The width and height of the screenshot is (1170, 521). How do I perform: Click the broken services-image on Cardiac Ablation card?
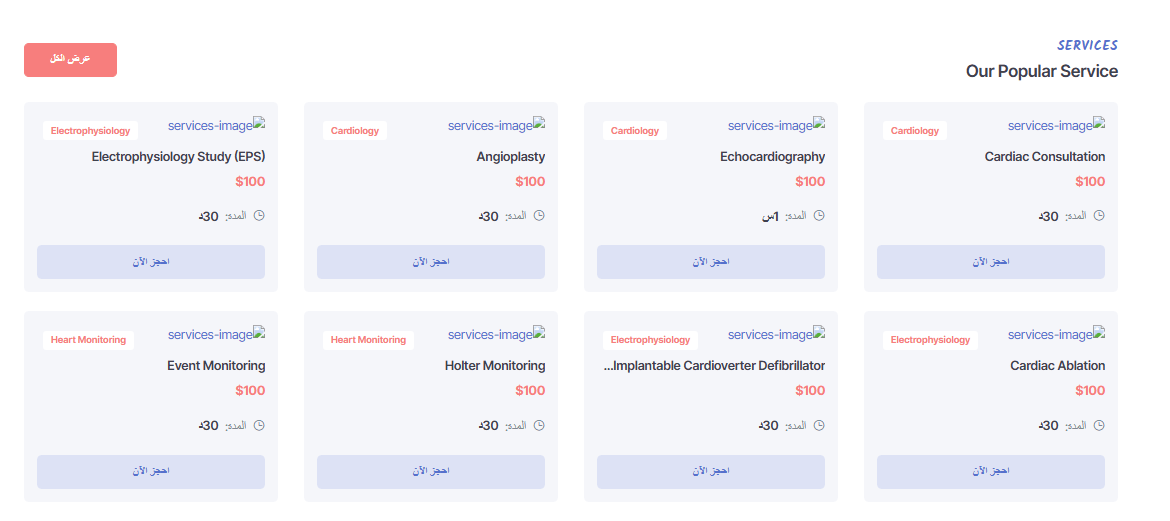click(x=1056, y=335)
